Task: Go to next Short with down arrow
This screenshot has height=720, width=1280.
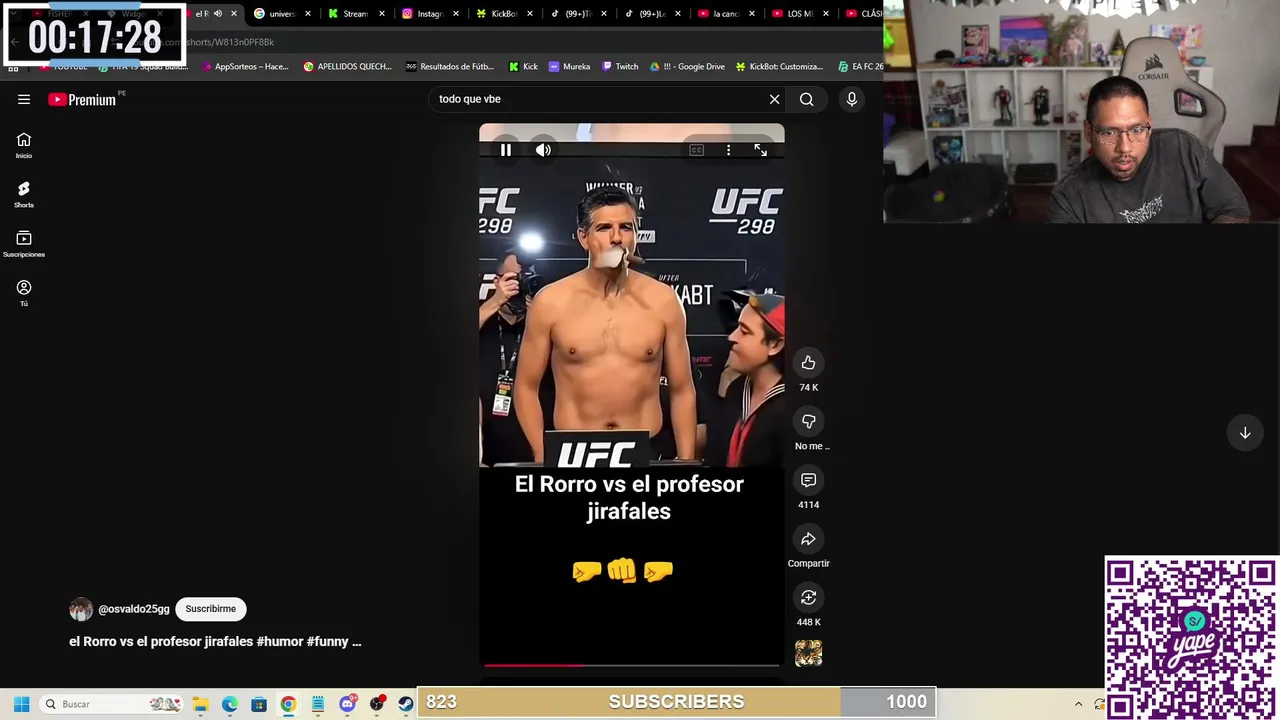Action: click(x=1245, y=433)
